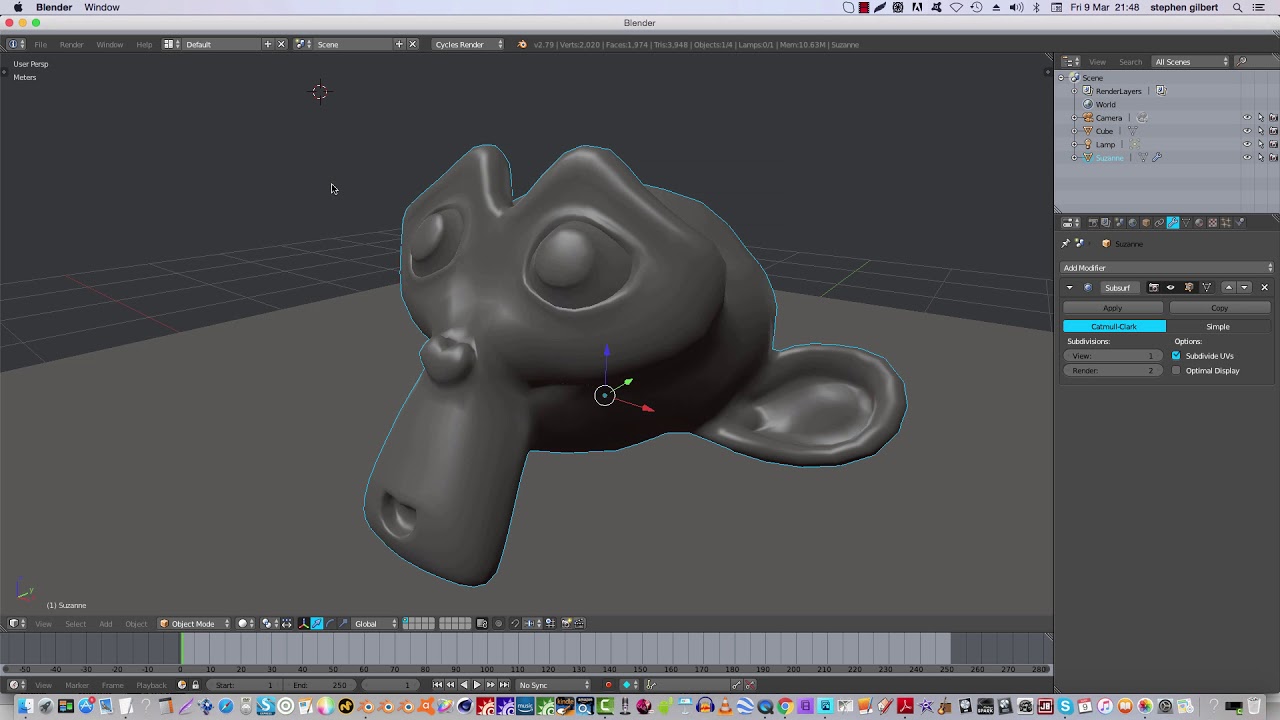
Task: Toggle Subsurf modifier edit mode display button
Action: pyautogui.click(x=1188, y=287)
